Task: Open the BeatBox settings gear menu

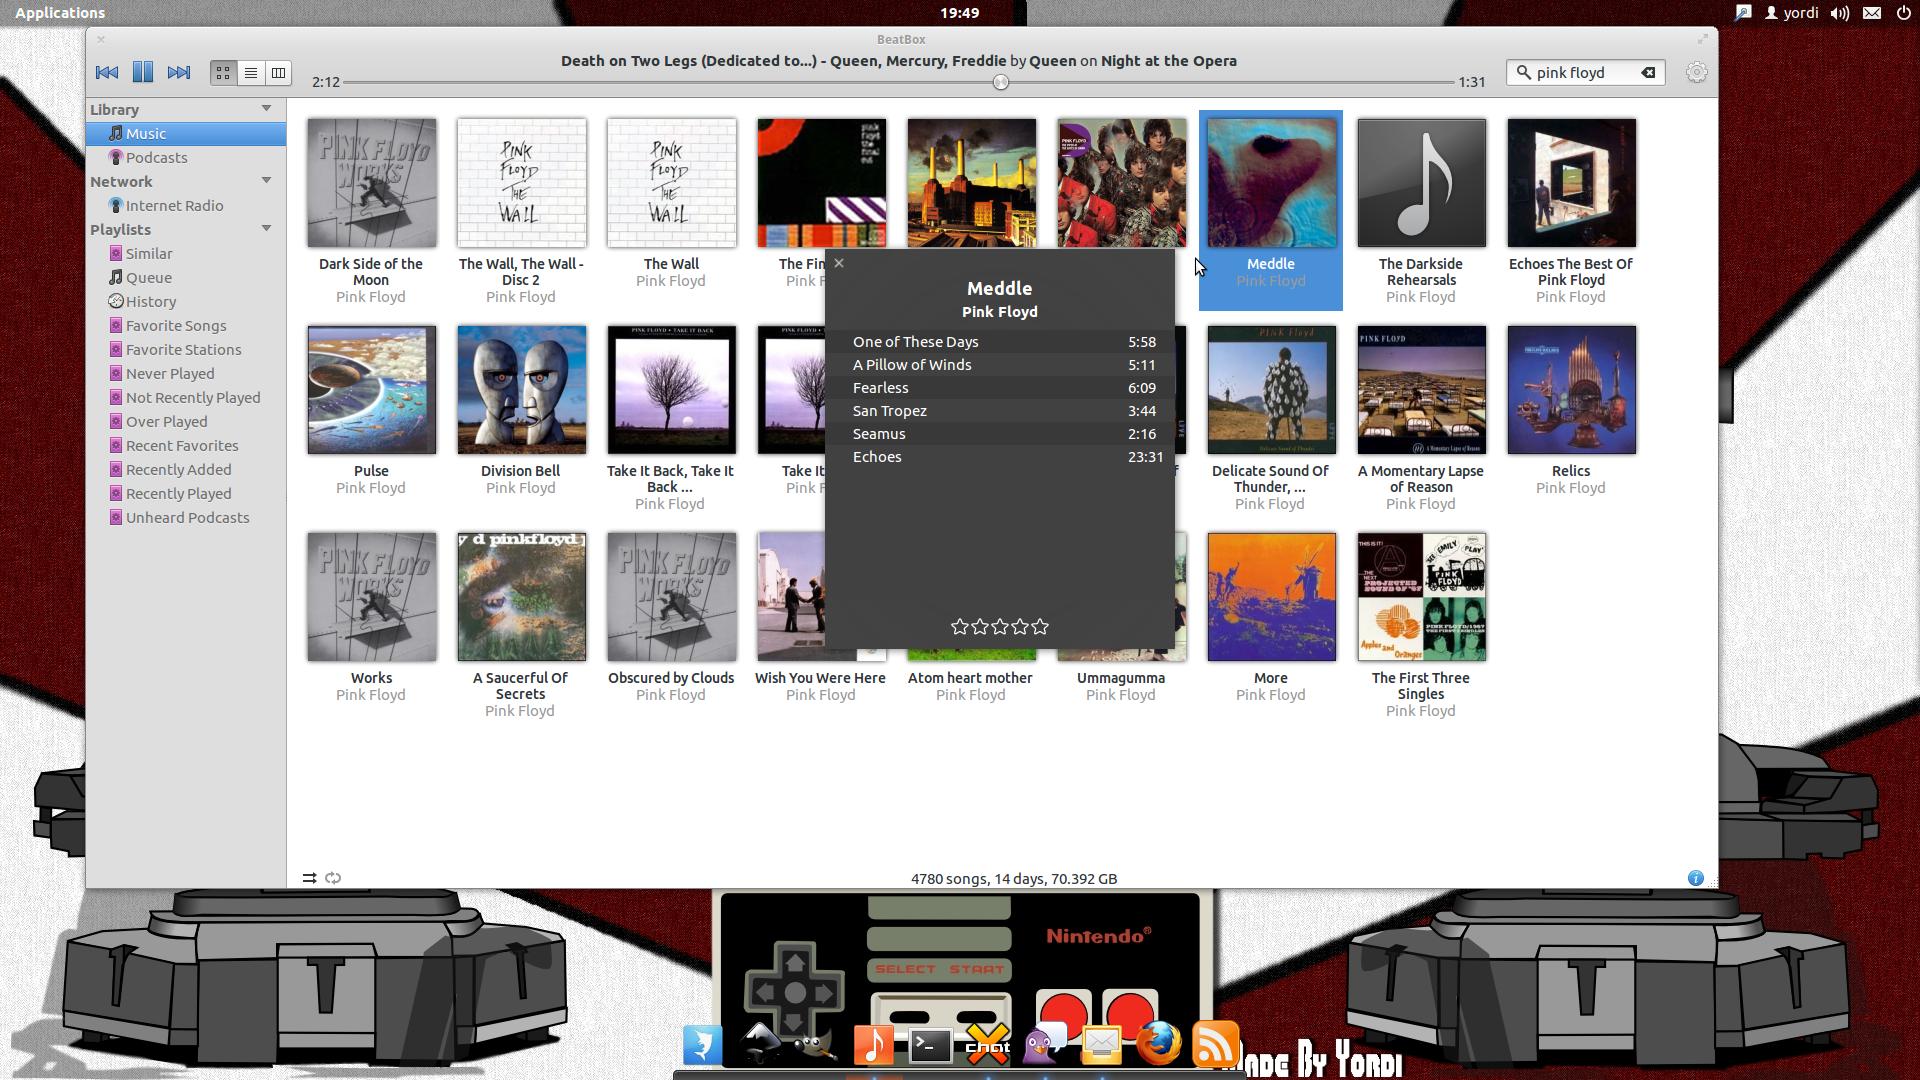Action: pos(1696,72)
